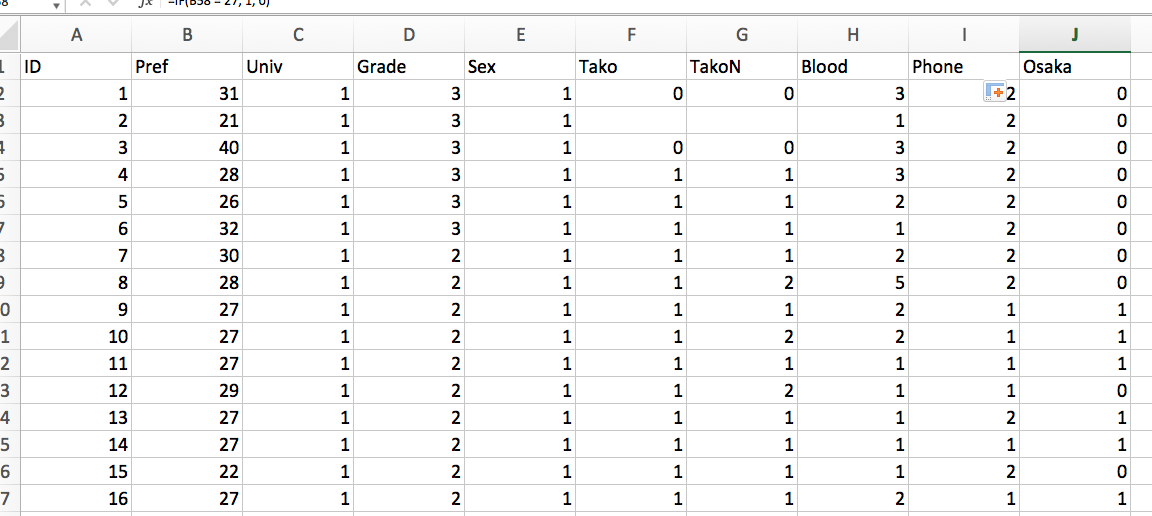Screen dimensions: 1152x516
Task: Select the empty Tako cell for ID 2
Action: click(630, 121)
